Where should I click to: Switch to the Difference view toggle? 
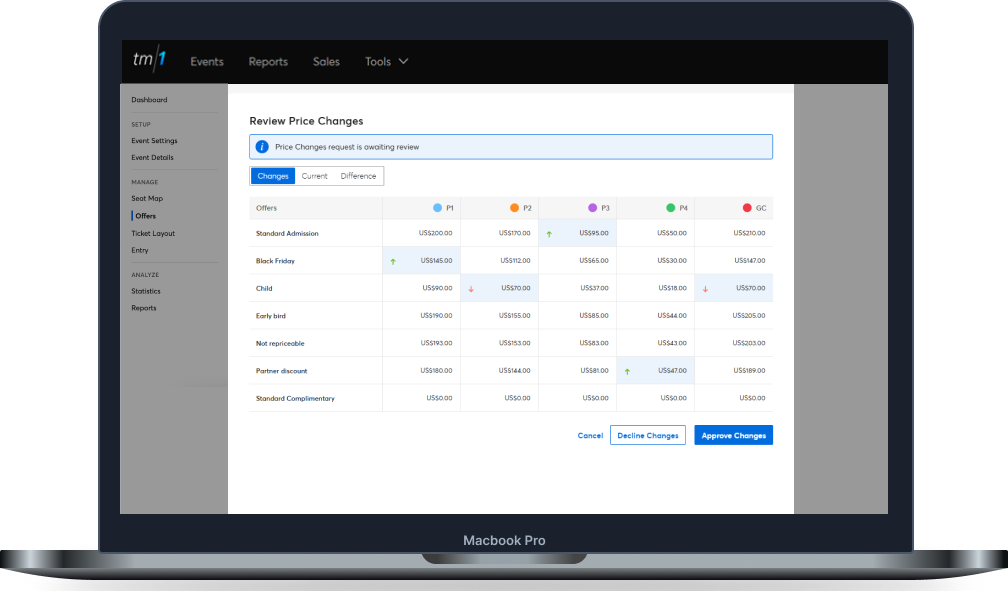pyautogui.click(x=358, y=176)
